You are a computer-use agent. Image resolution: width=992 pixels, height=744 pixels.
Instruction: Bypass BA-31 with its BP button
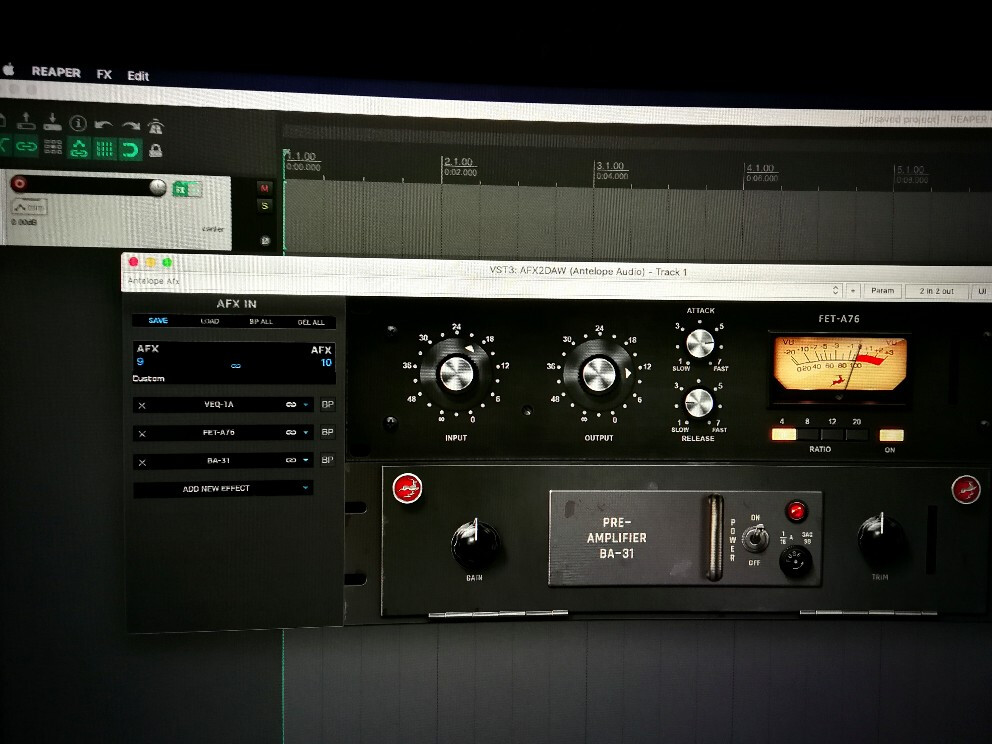coord(327,460)
